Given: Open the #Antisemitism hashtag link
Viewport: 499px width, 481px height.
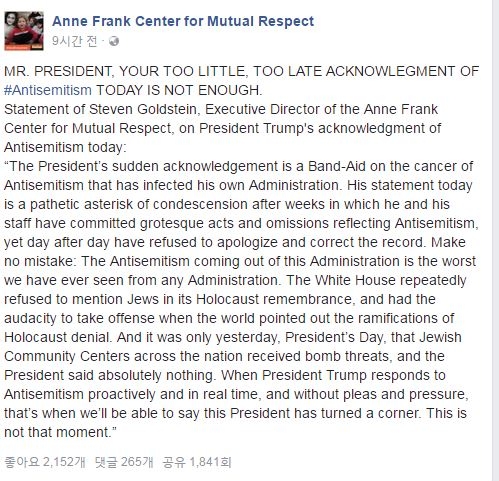Looking at the screenshot, I should 48,90.
